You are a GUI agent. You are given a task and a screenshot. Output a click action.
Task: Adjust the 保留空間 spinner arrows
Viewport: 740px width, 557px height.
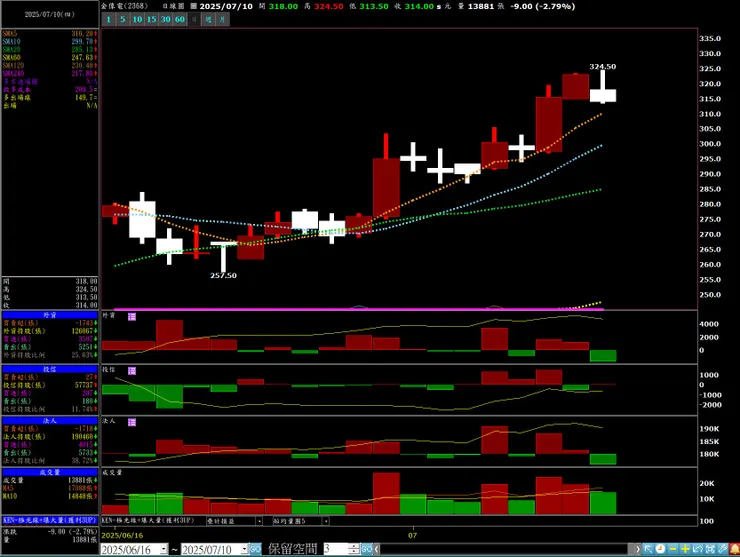pos(354,549)
